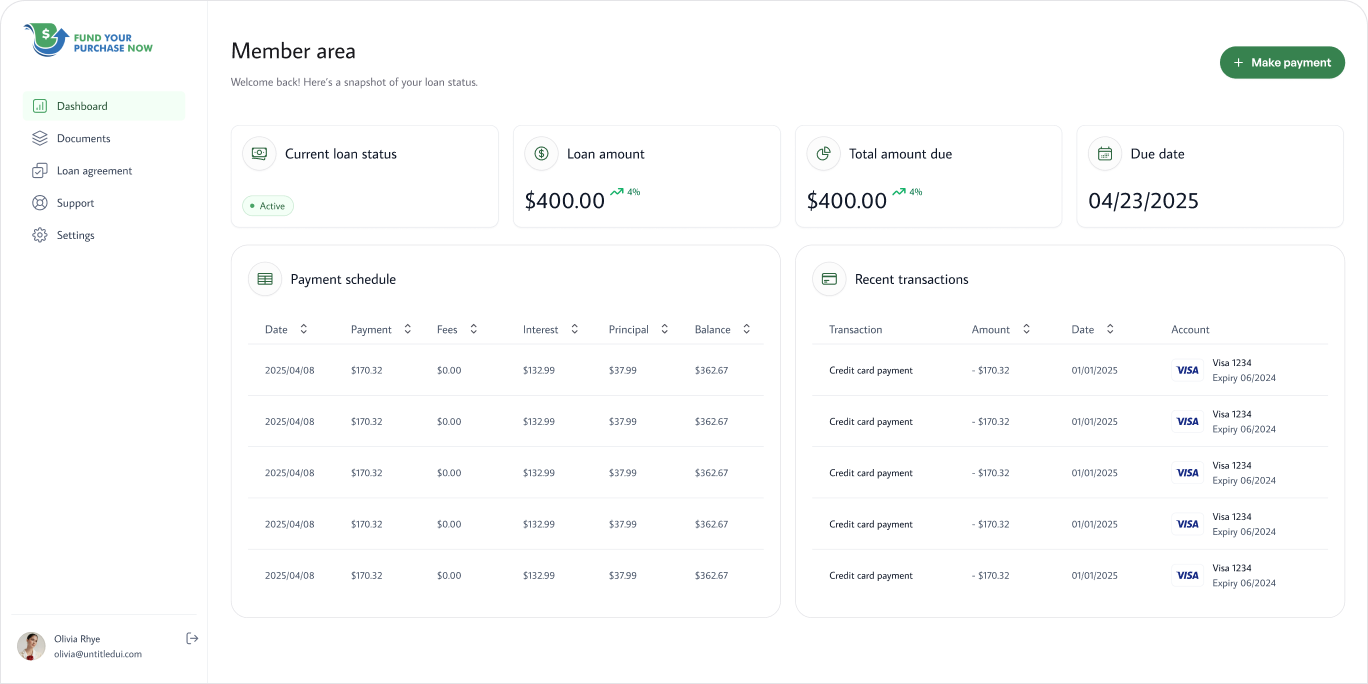Screen dimensions: 1368x684
Task: Click the Recent transactions wallet icon
Action: click(829, 279)
